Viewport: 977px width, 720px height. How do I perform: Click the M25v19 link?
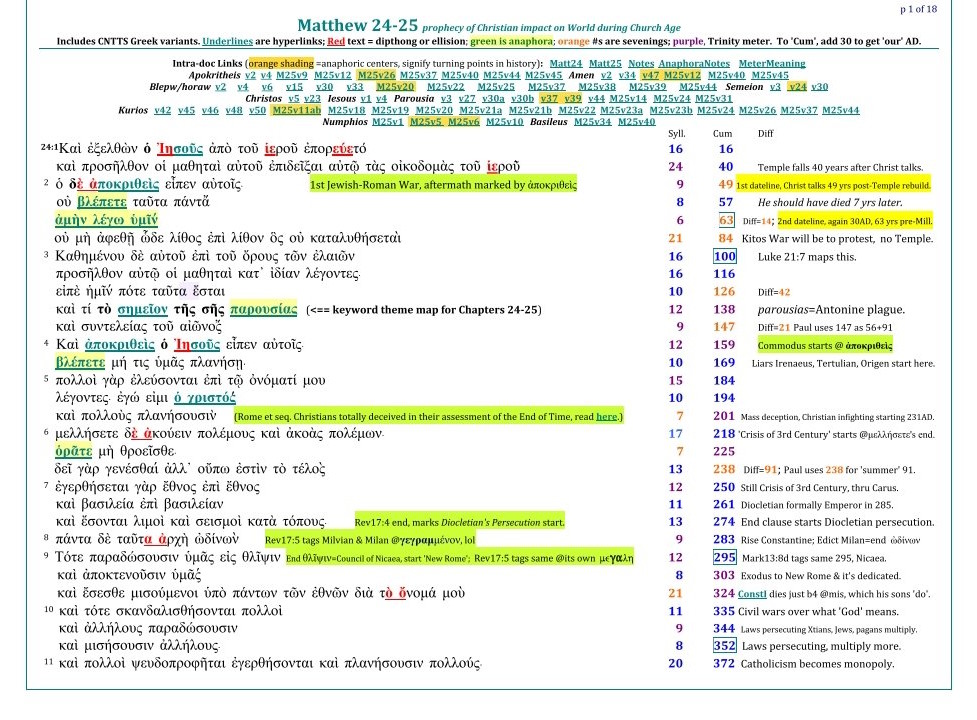pyautogui.click(x=390, y=110)
